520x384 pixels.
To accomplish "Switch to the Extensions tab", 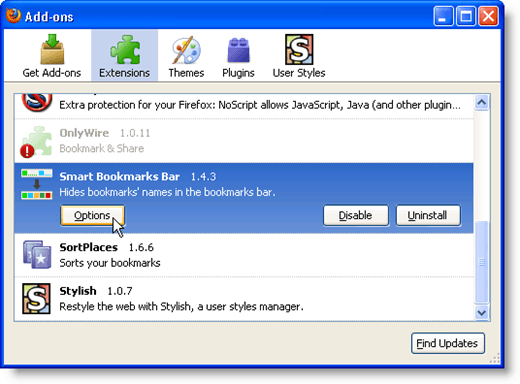I will (124, 55).
